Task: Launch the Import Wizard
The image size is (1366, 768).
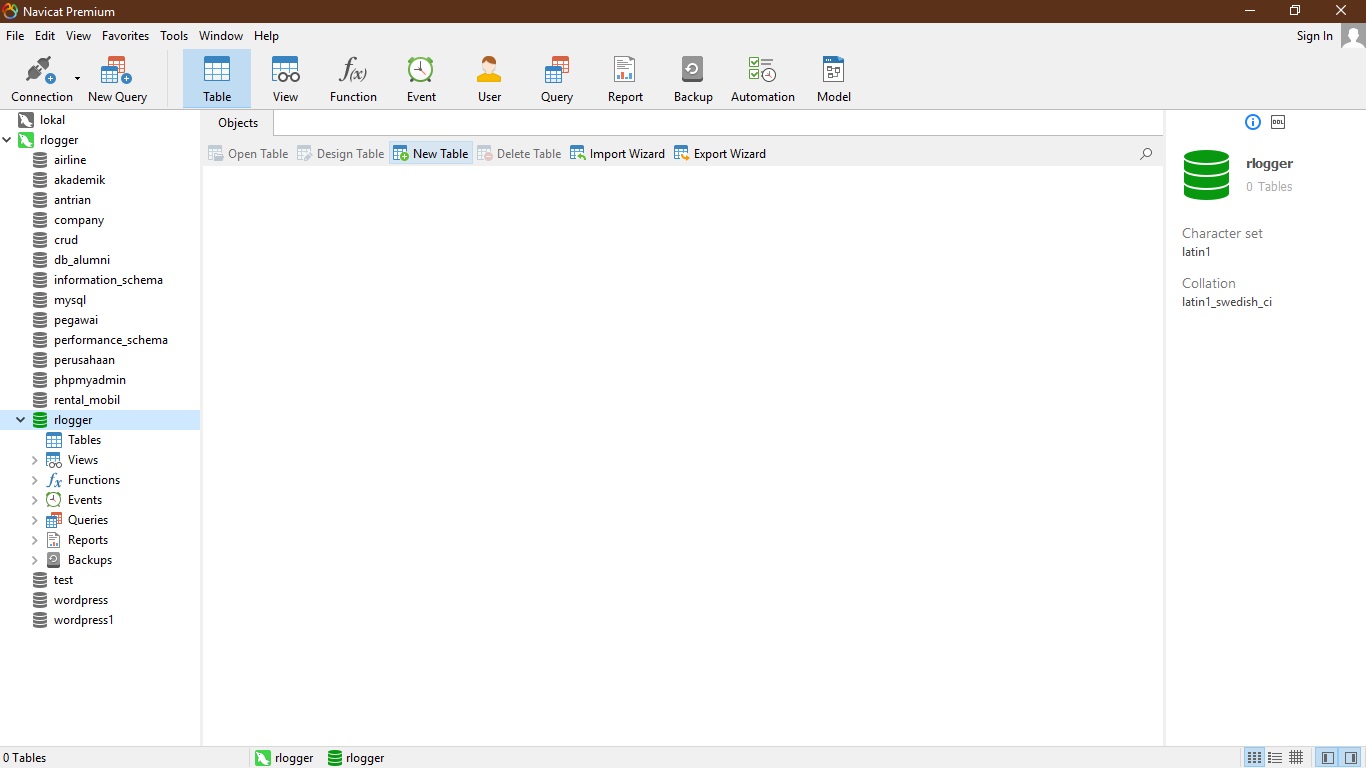Action: (x=617, y=153)
